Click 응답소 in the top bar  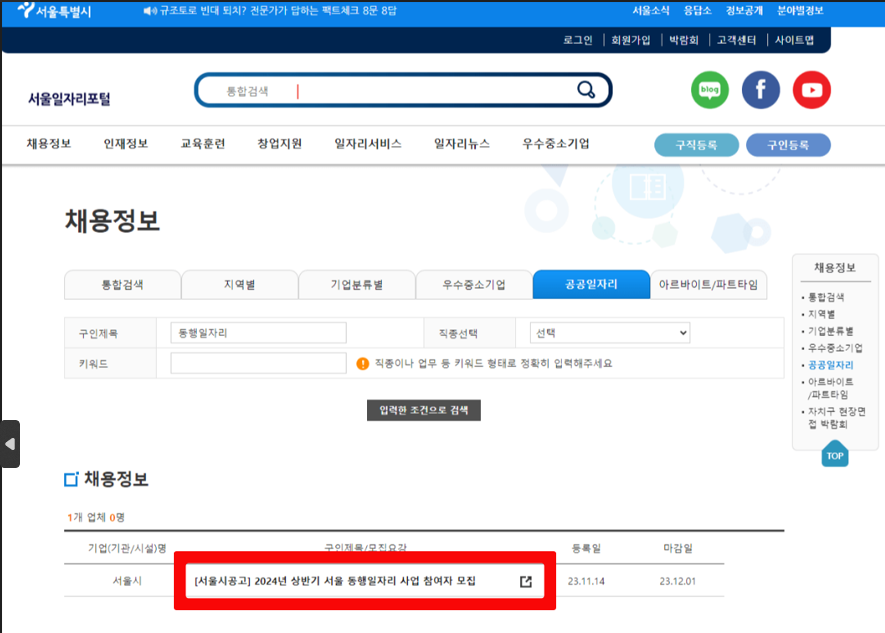point(698,11)
